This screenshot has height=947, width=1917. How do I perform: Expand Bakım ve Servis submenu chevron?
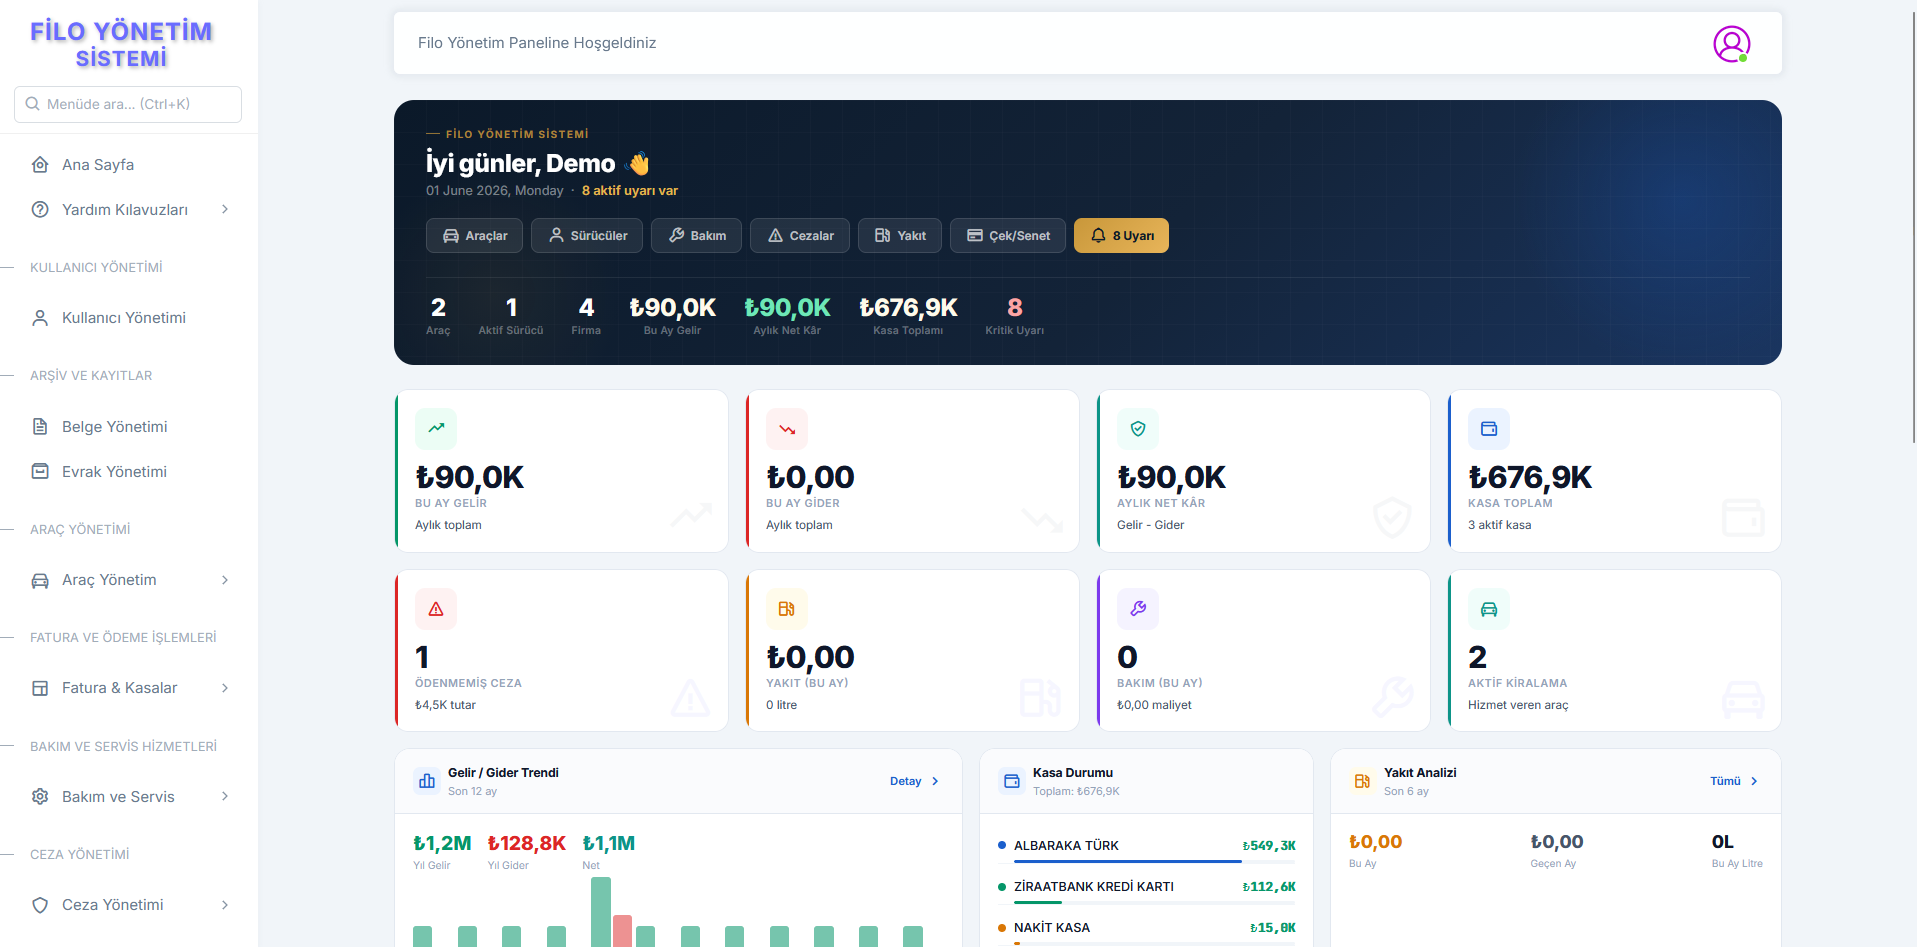pyautogui.click(x=225, y=797)
